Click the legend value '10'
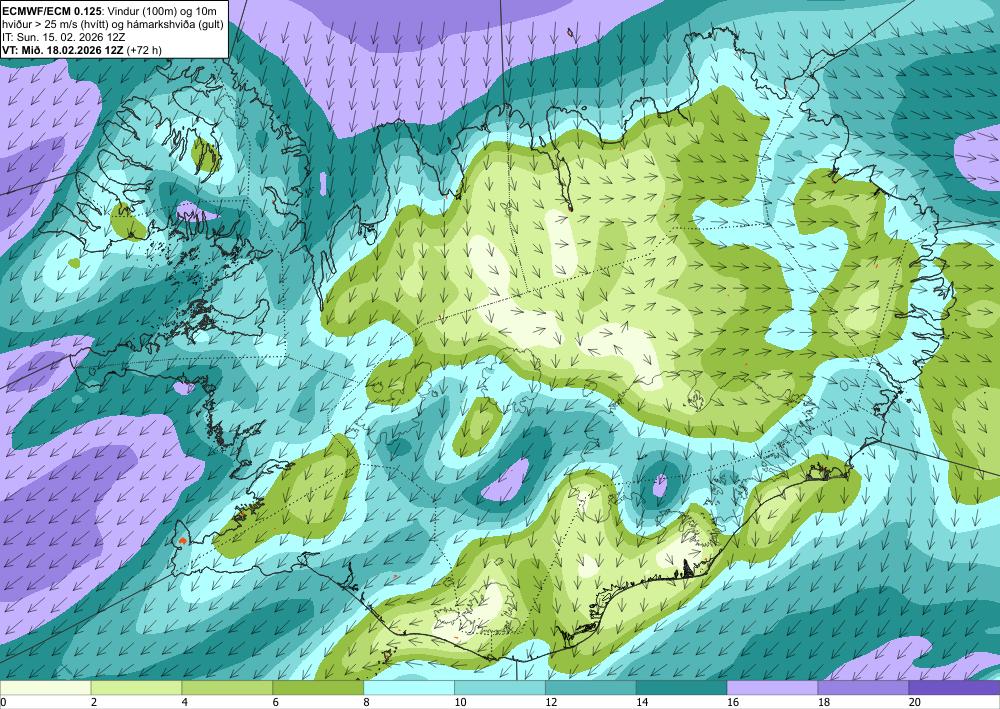1000x709 pixels. 460,702
